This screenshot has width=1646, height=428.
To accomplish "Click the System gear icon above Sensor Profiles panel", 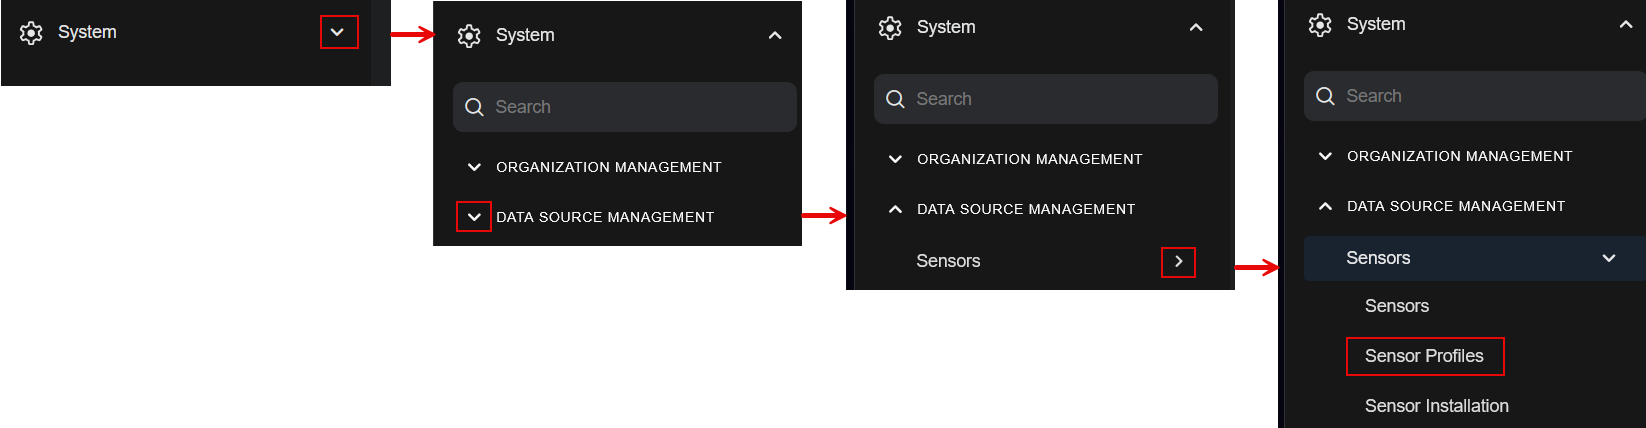I will pos(1320,25).
